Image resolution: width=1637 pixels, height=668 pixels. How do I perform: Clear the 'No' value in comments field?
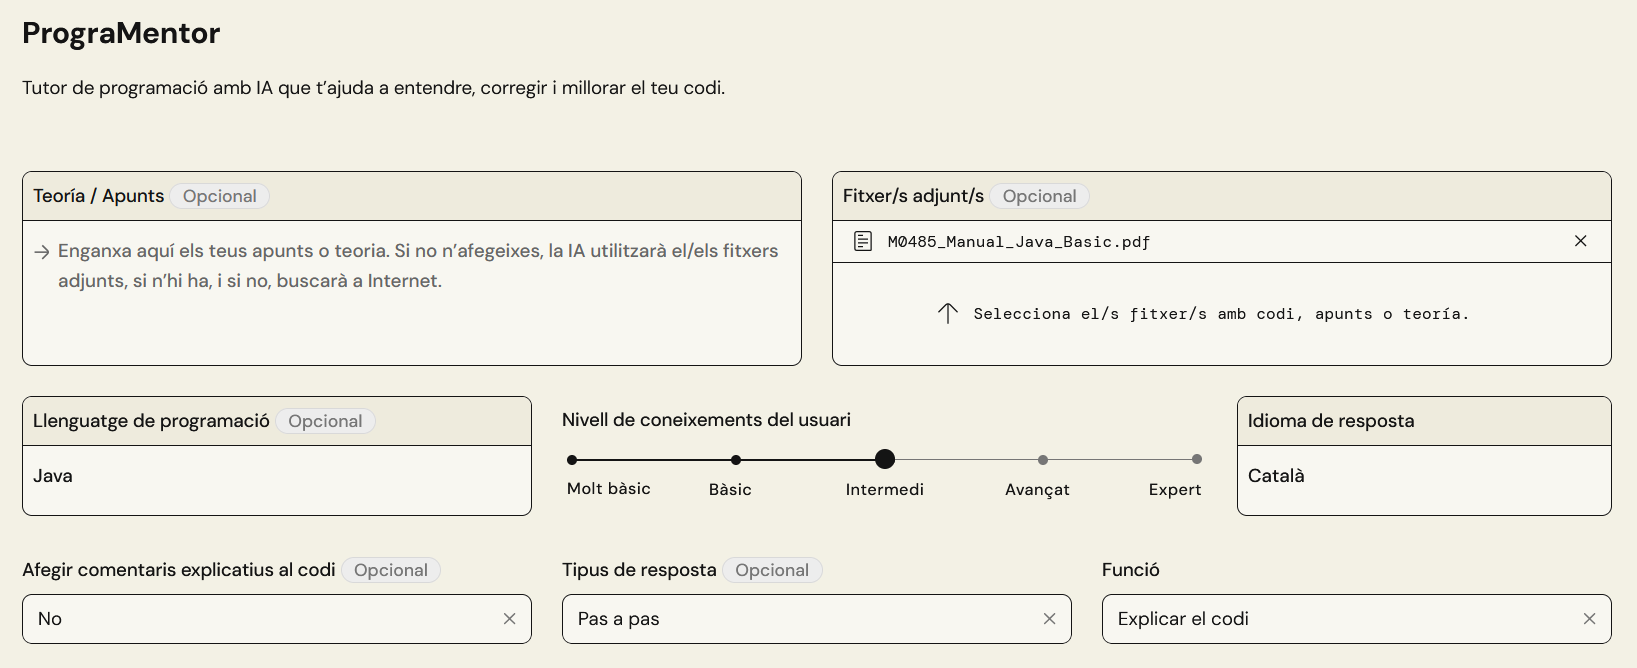(509, 619)
